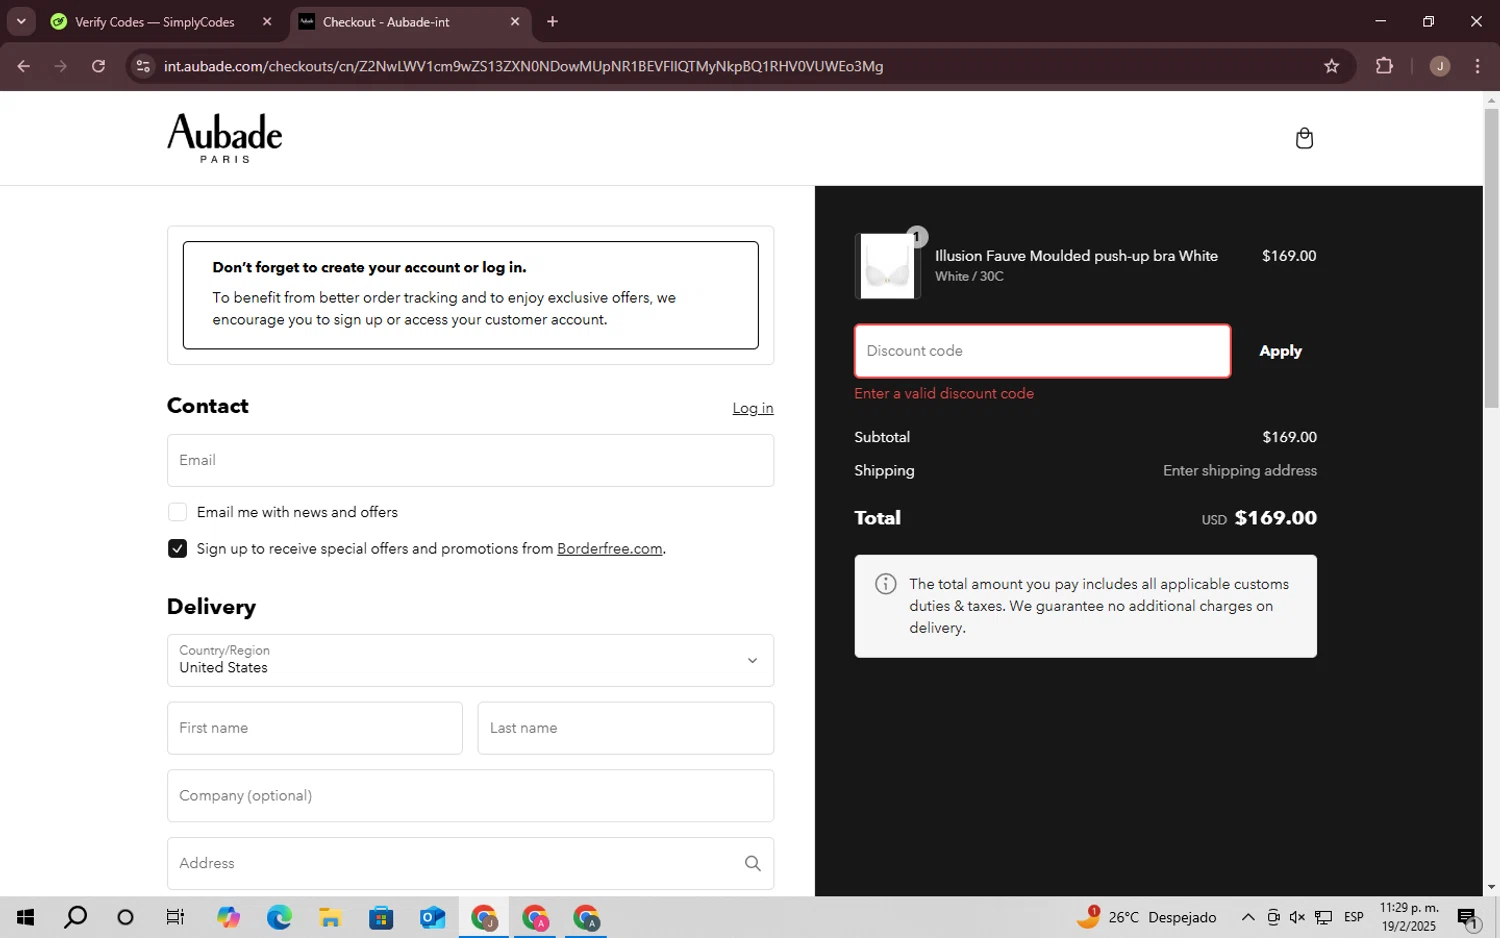This screenshot has width=1500, height=938.
Task: Click the browser address bar URL
Action: tap(523, 66)
